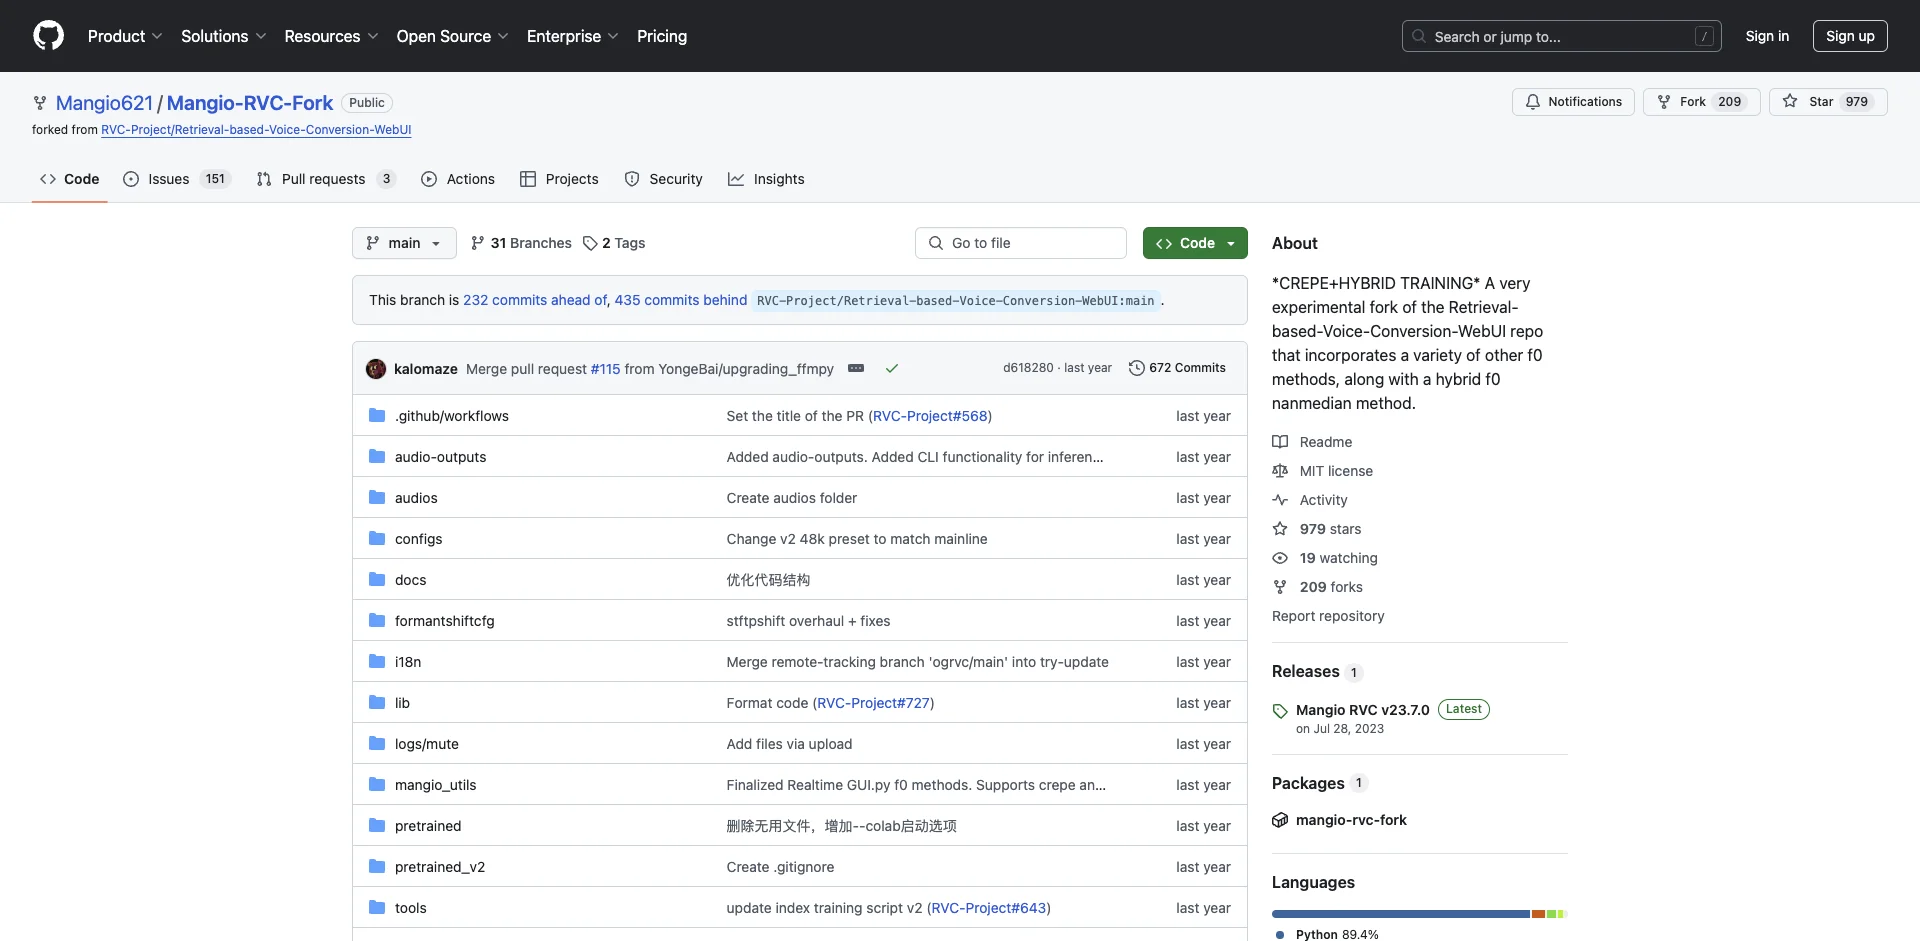Image resolution: width=1920 pixels, height=941 pixels.
Task: Click the folder icon beside configs
Action: pyautogui.click(x=377, y=539)
